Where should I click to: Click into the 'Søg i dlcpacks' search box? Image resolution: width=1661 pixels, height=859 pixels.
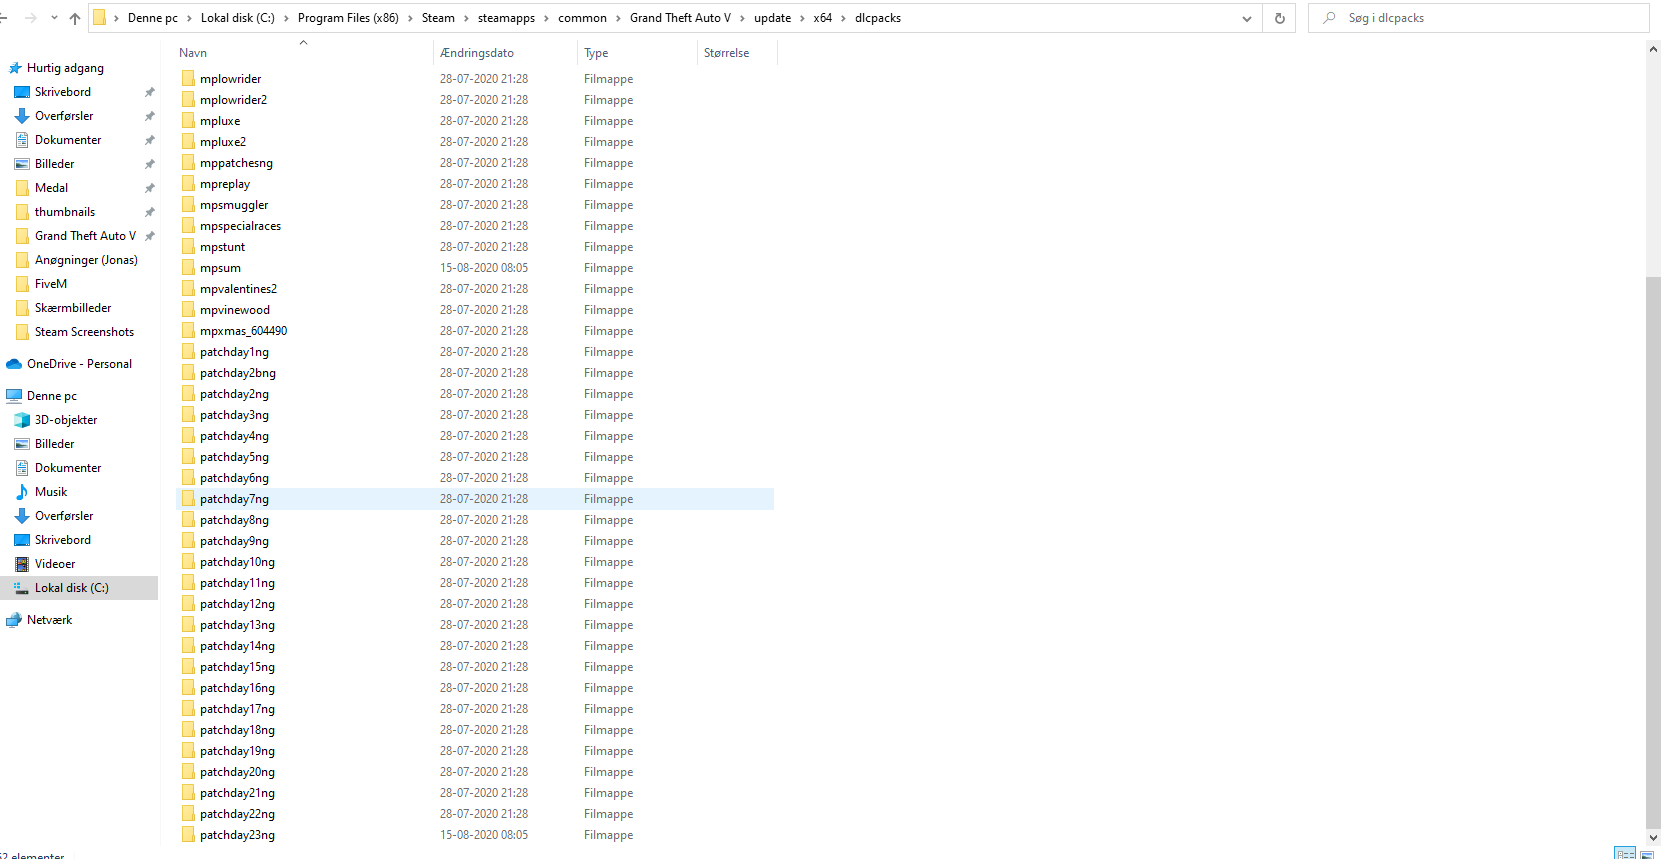point(1477,18)
